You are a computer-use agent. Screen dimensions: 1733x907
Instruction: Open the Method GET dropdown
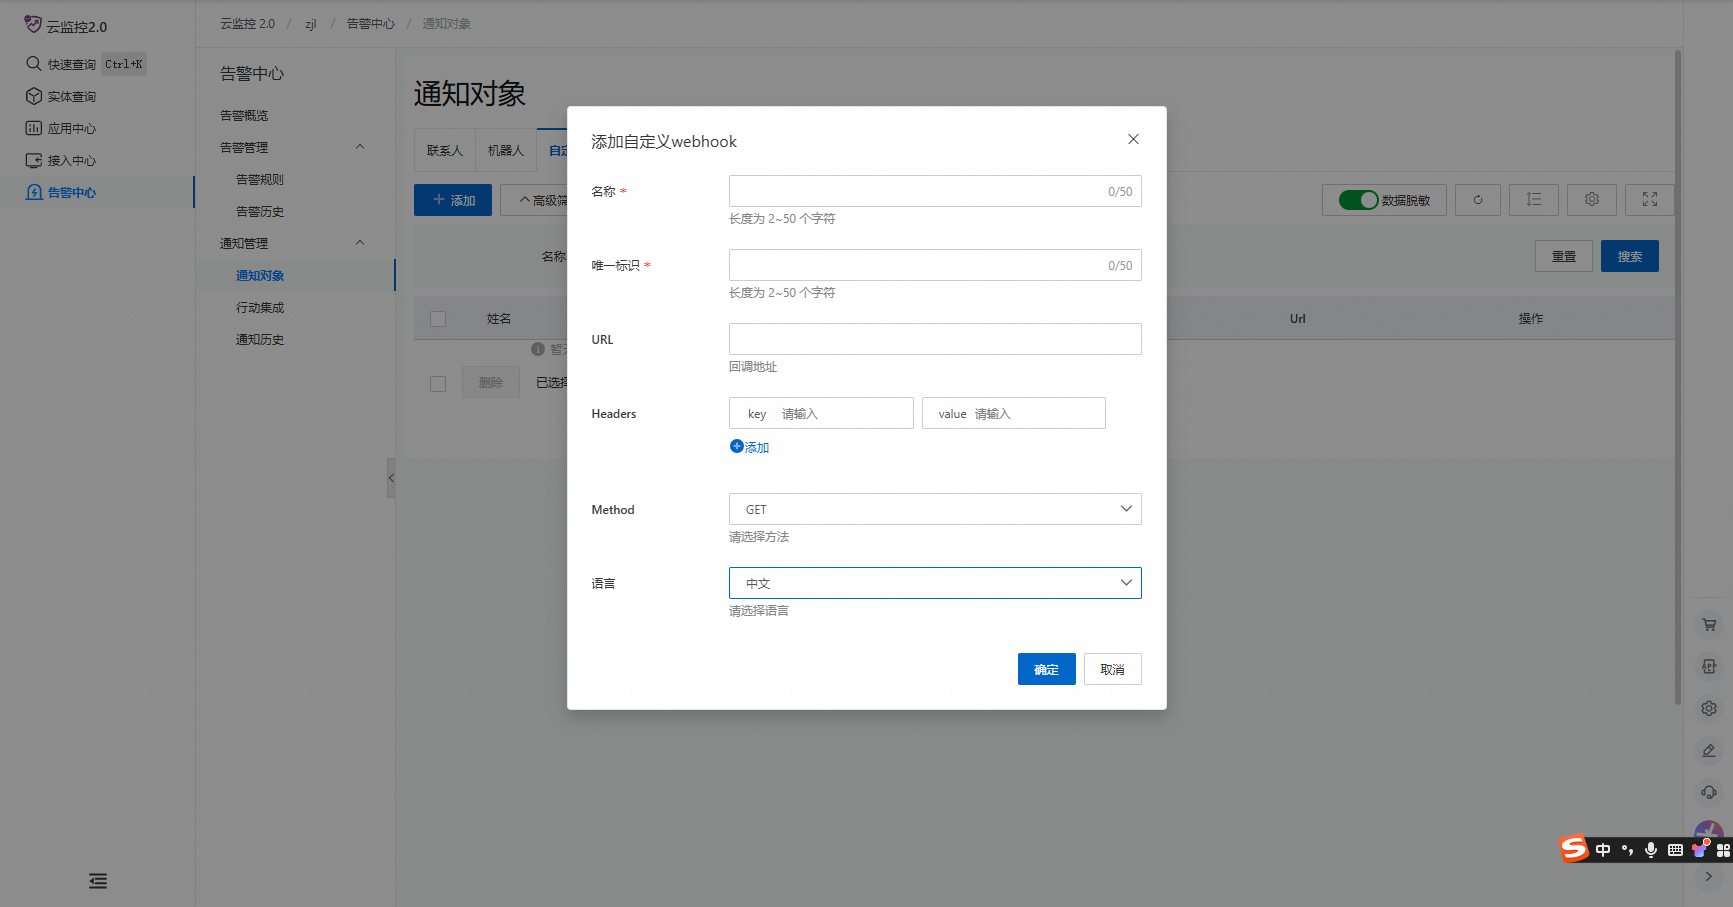click(x=935, y=509)
